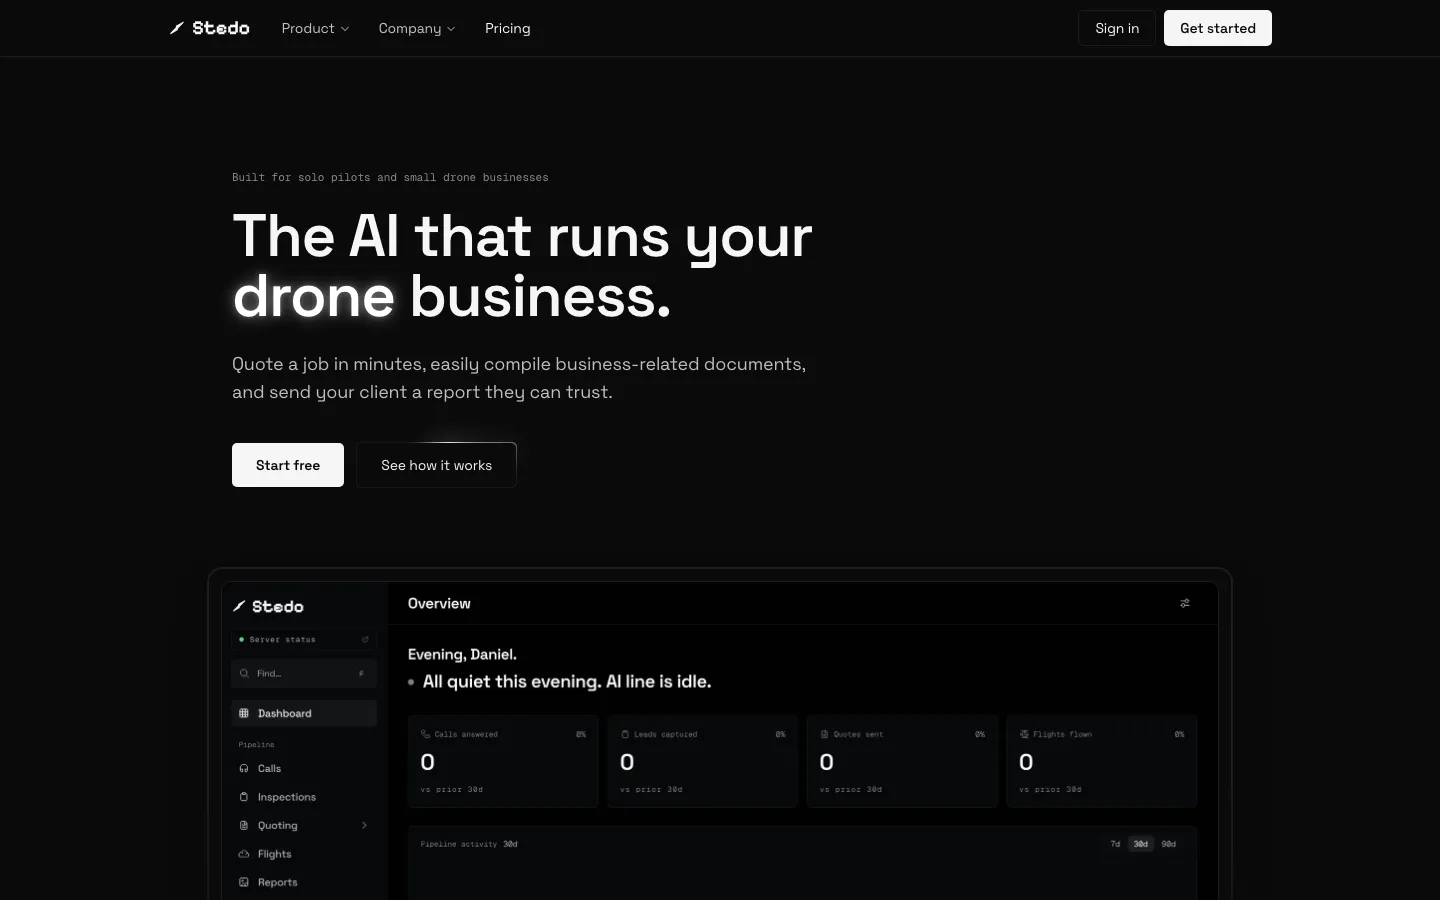Click the document icon on Quotes sent card

pos(825,734)
